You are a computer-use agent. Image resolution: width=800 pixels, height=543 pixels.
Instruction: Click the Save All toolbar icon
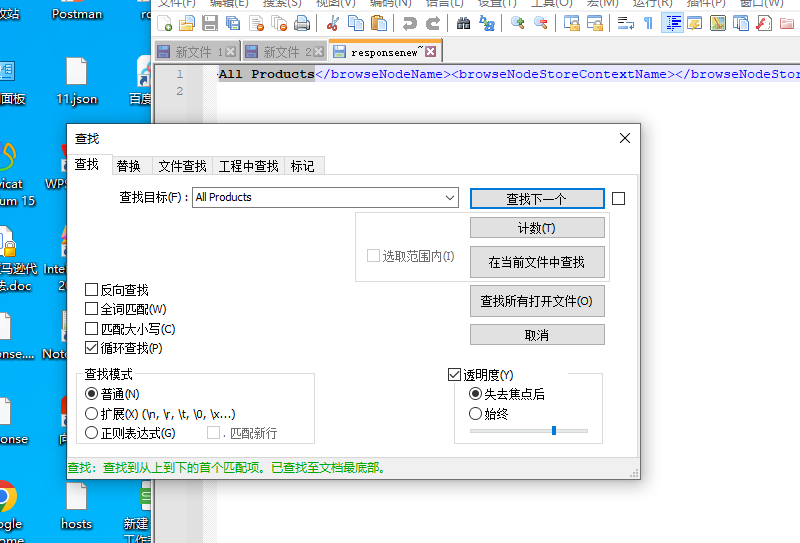click(233, 23)
